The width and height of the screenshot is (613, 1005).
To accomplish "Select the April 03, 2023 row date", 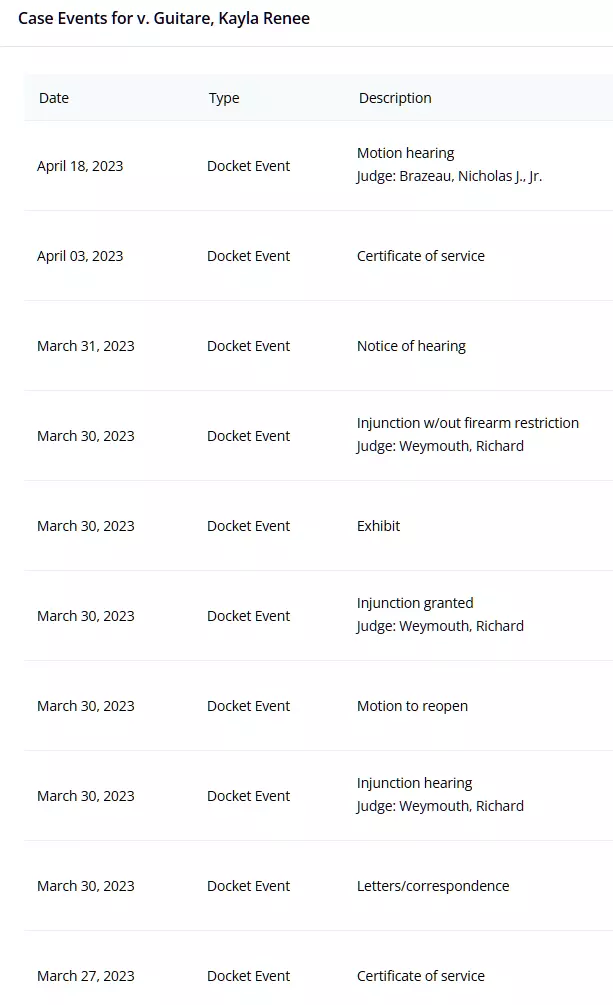I will (x=80, y=256).
